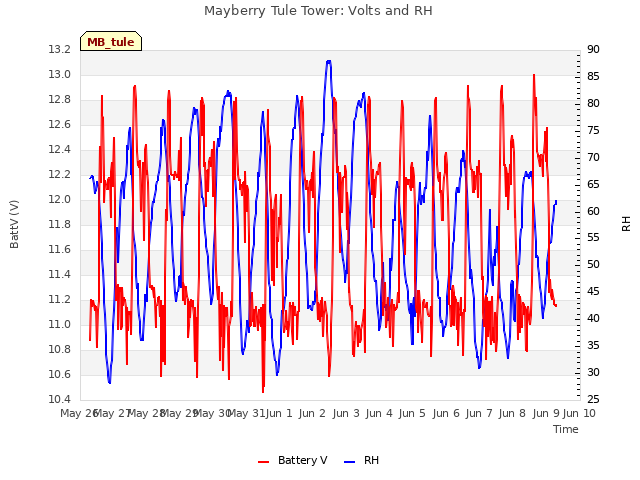This screenshot has width=640, height=480.
Task: Click the May 31 date tick
Action: [x=246, y=413]
